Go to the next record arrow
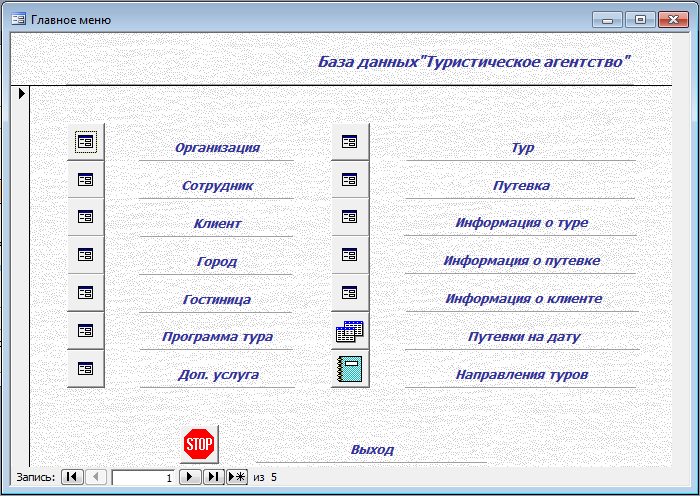Screen dimensions: 700x496 (x=190, y=477)
